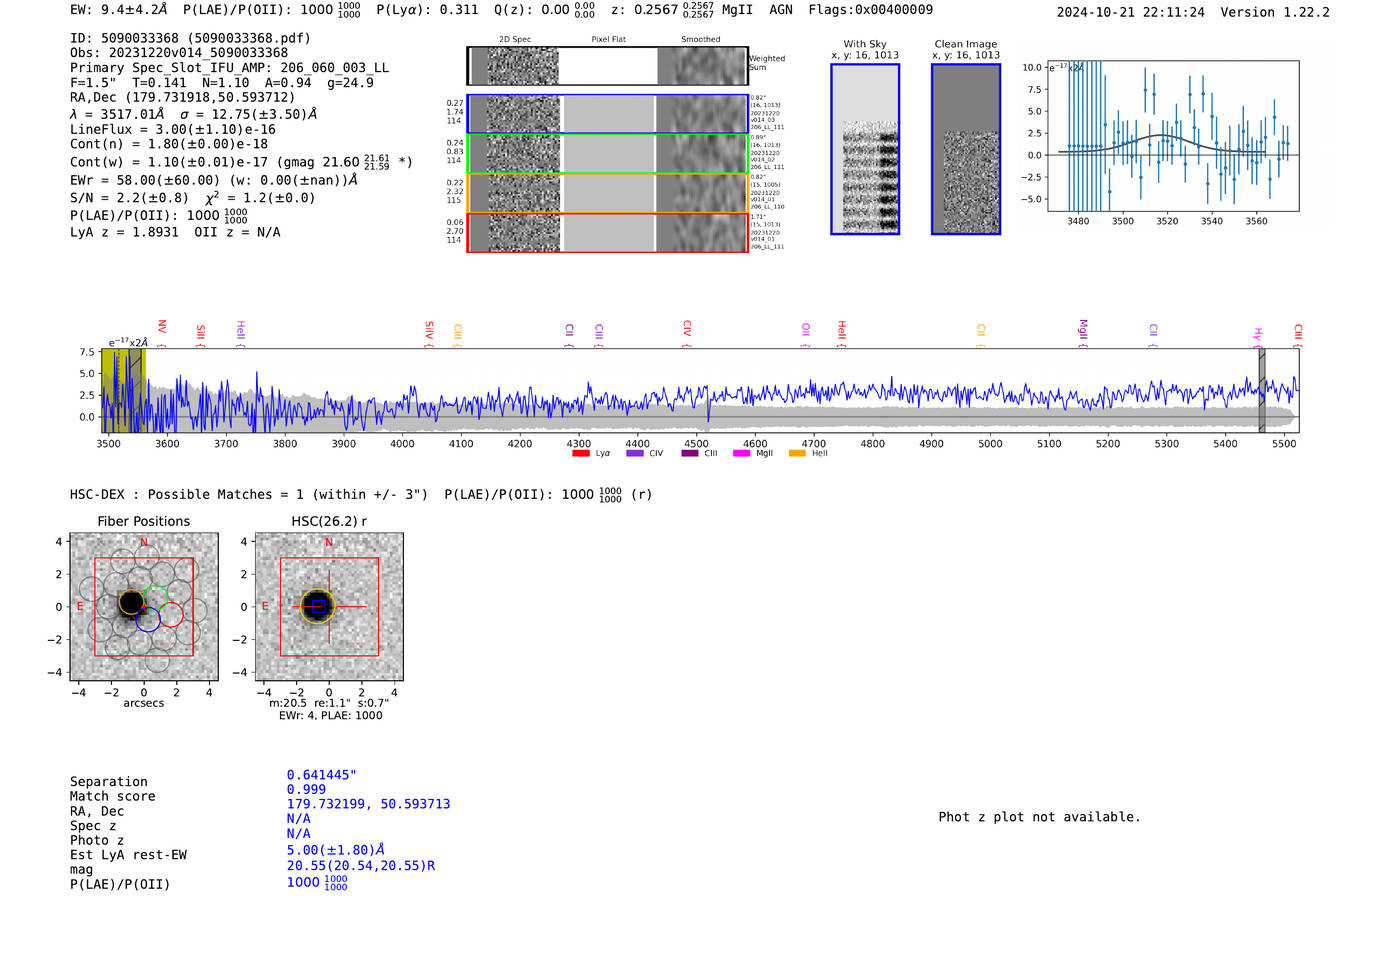Click the EWr: 4, PLAE: 1000 caption
Screen dimensions: 1400x953
330,715
